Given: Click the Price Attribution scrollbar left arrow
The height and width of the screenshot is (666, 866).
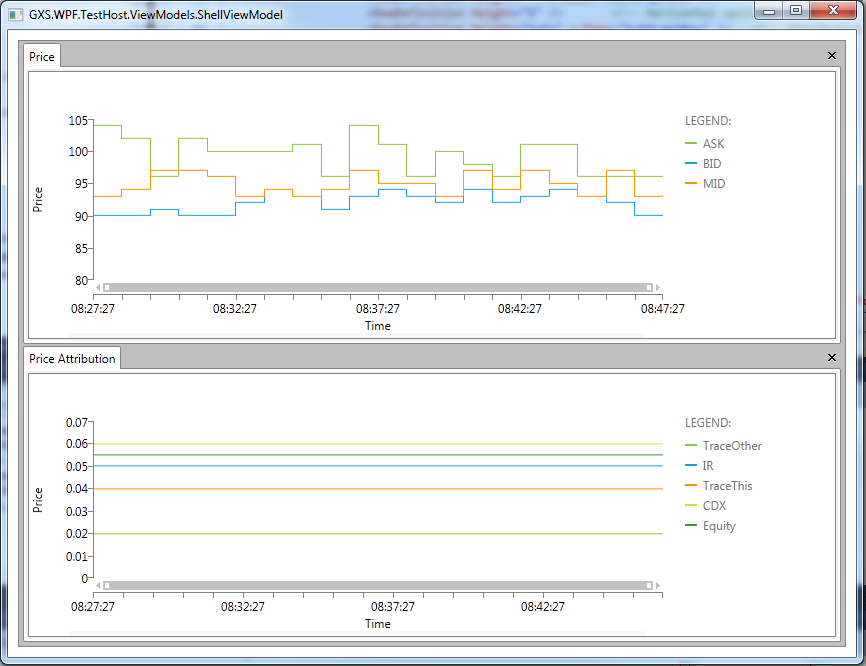Looking at the screenshot, I should 98,585.
